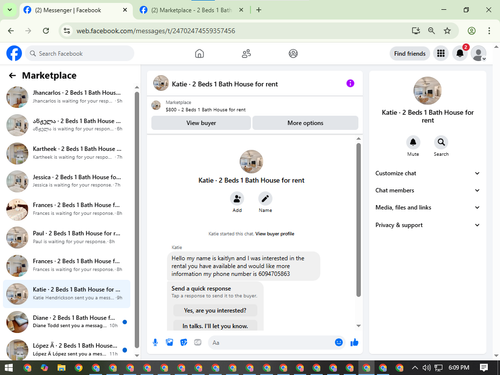Open the Kartheek conversation

[x=67, y=153]
